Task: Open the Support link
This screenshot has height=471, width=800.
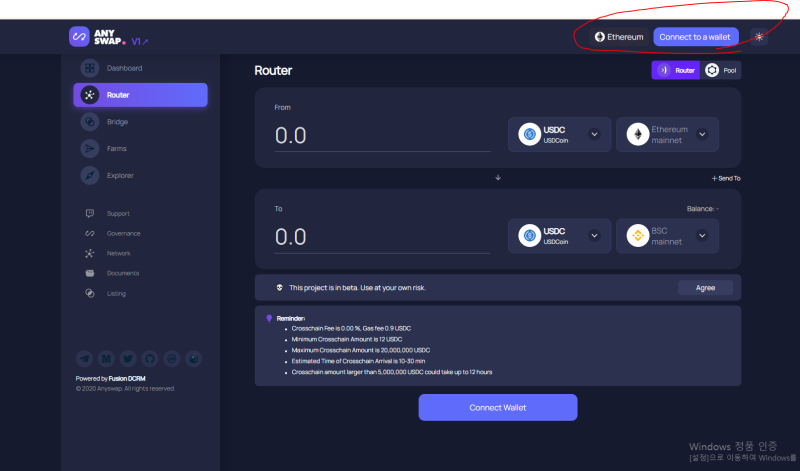Action: pos(118,213)
